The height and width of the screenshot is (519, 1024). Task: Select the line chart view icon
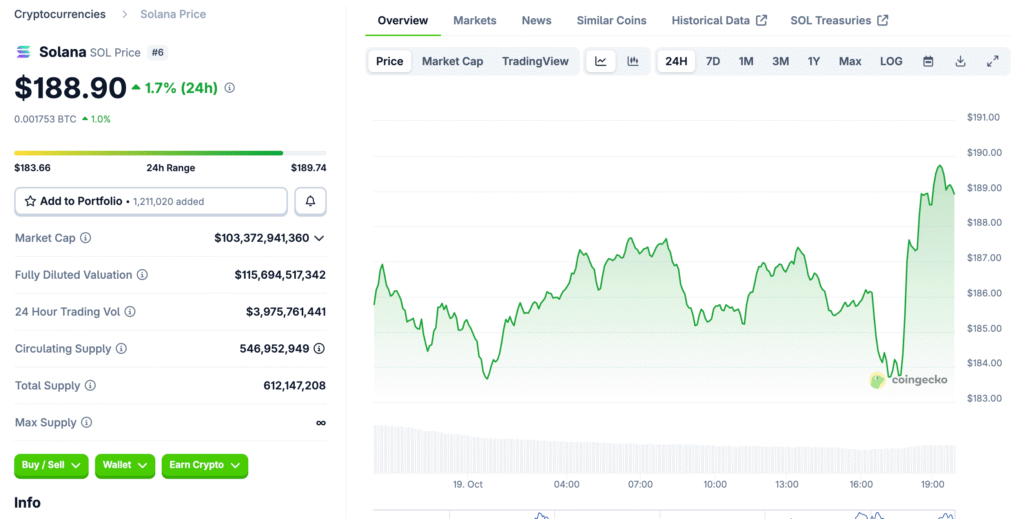tap(600, 61)
